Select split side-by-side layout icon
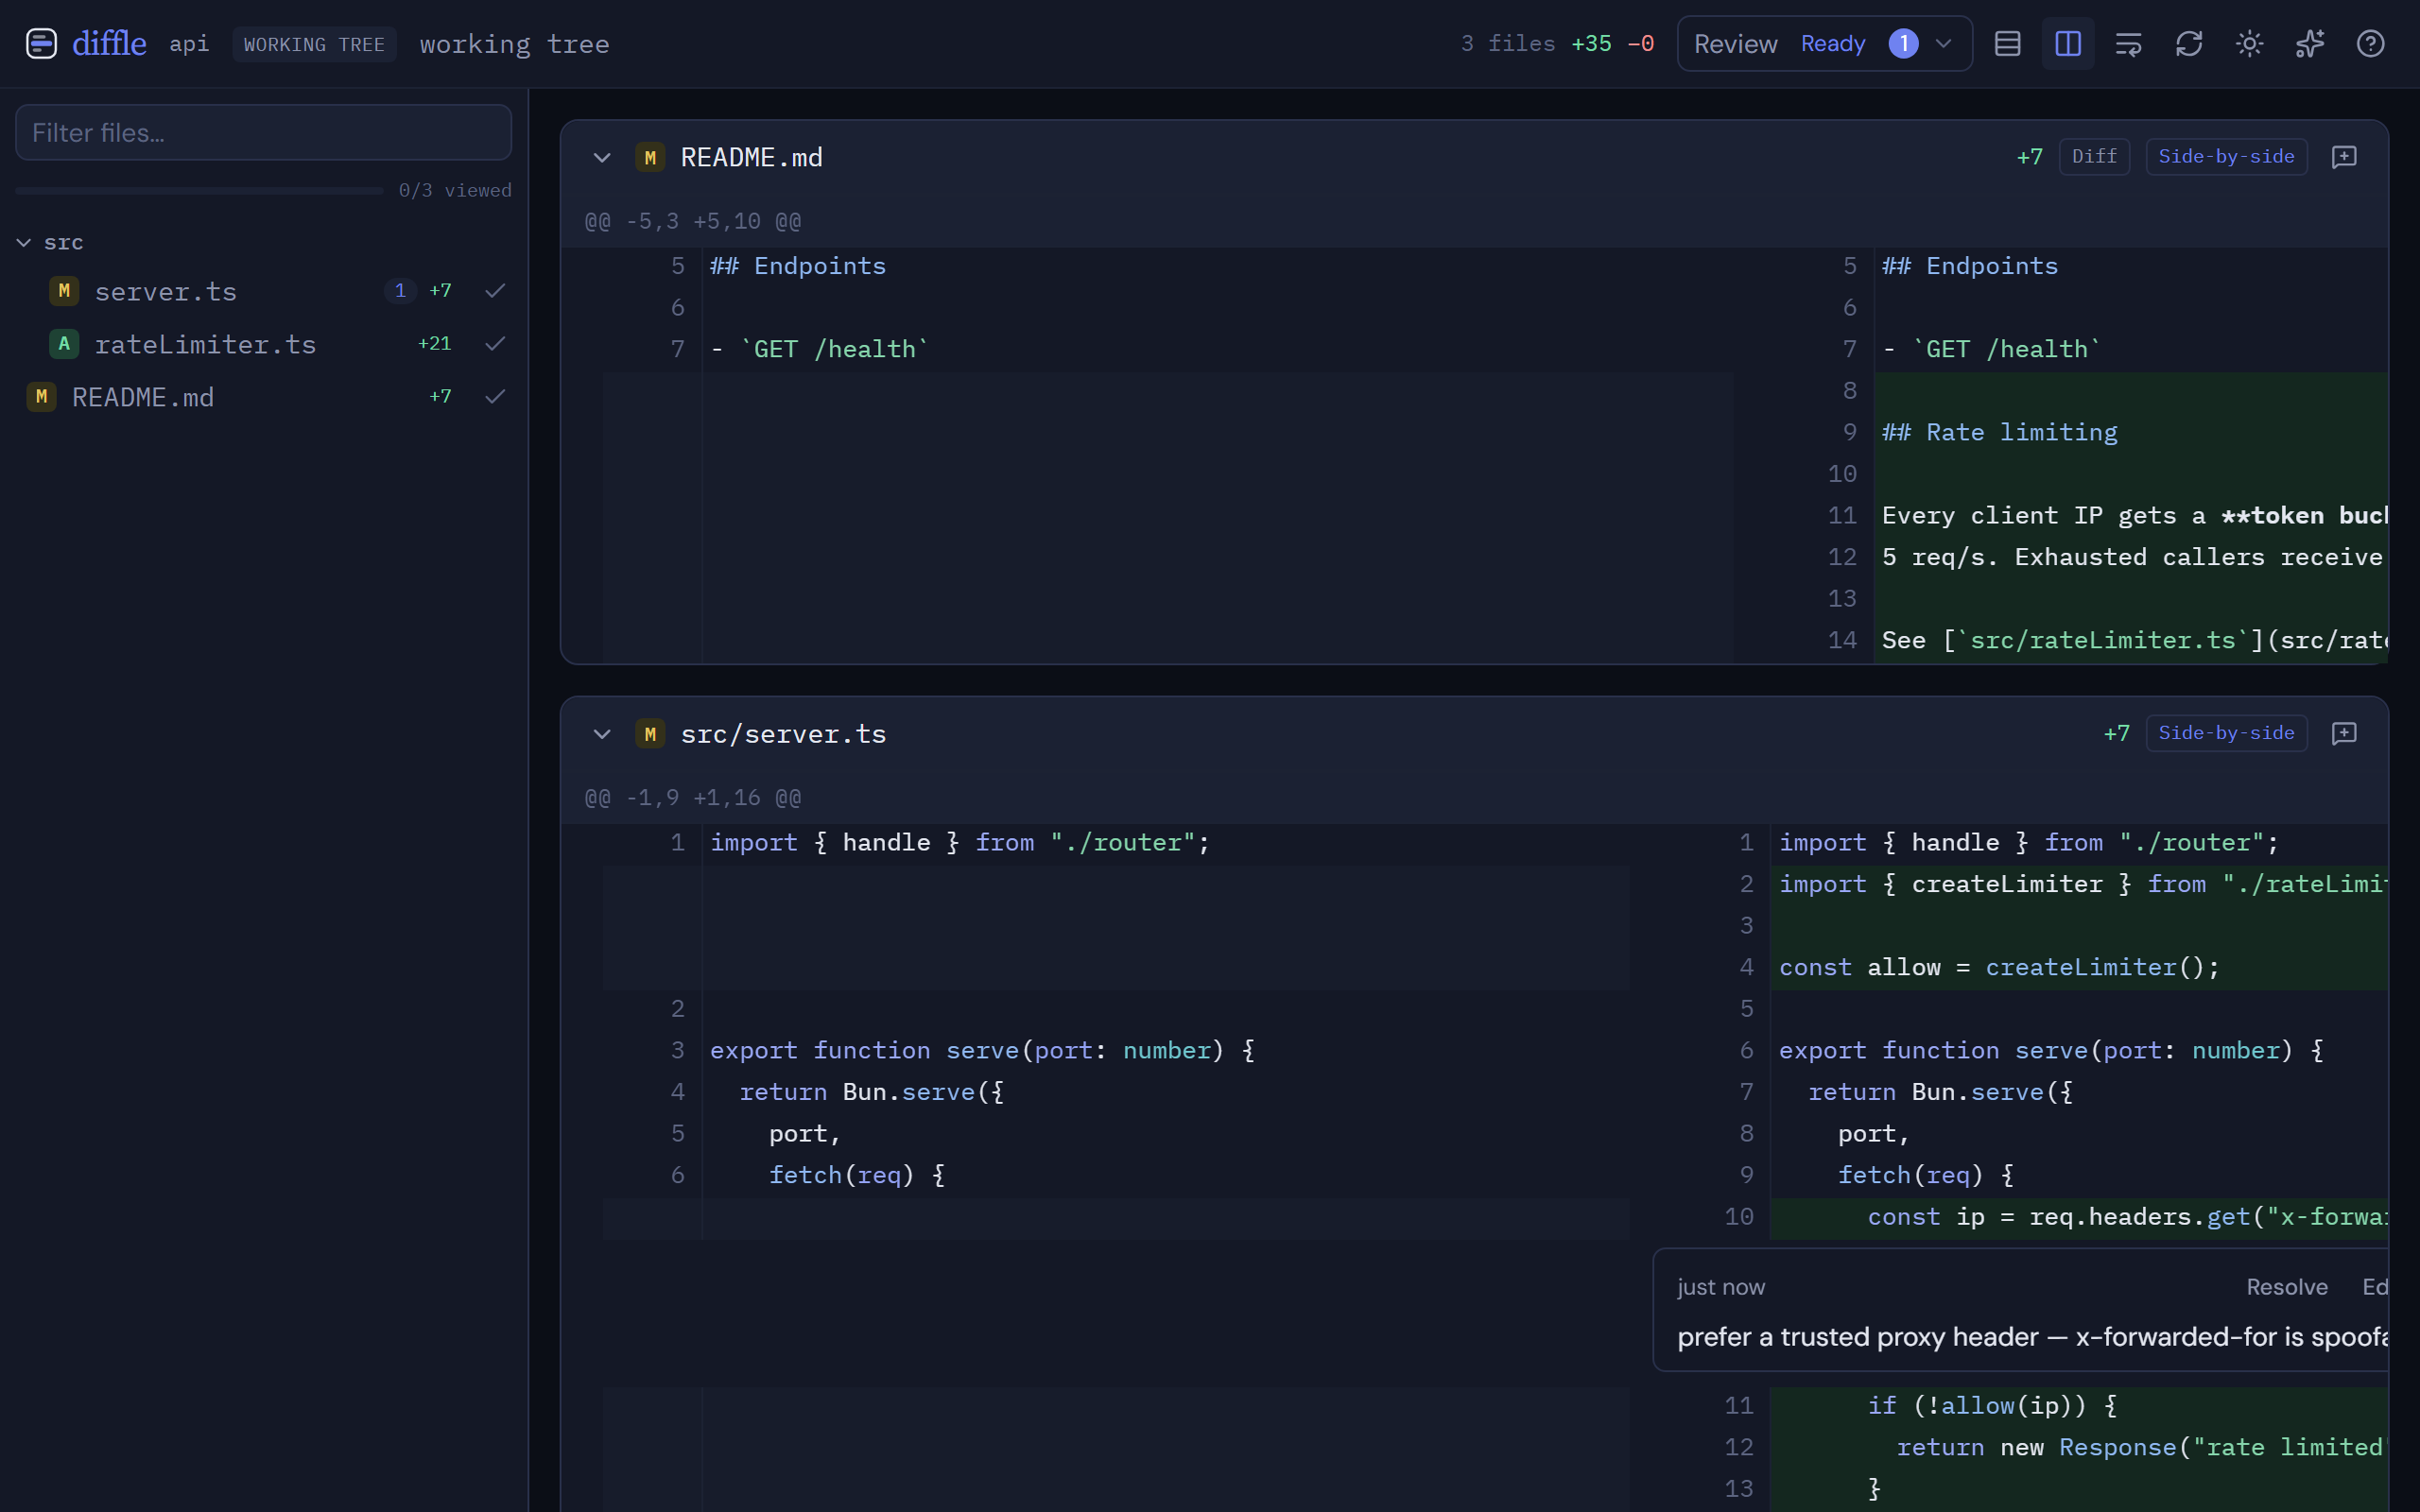Image resolution: width=2420 pixels, height=1512 pixels. pyautogui.click(x=2068, y=44)
